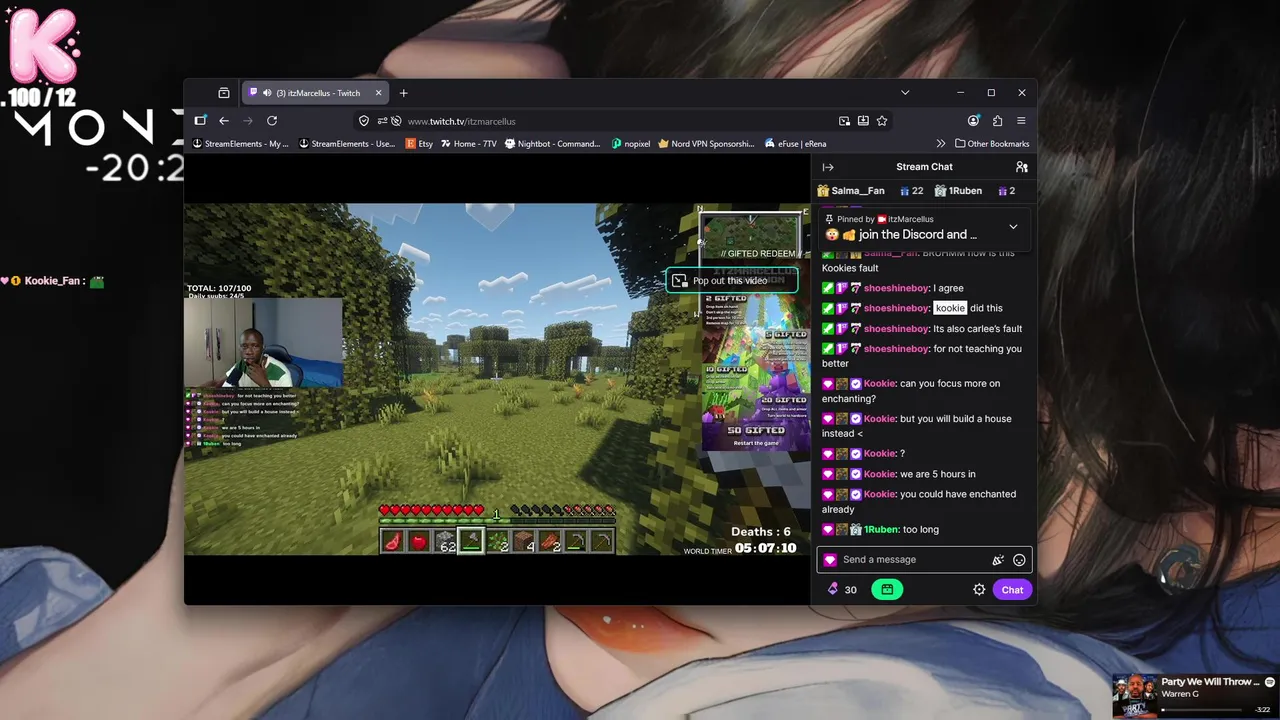This screenshot has height=720, width=1280.
Task: Open the StreamElements - Use... bookmark
Action: tap(347, 144)
